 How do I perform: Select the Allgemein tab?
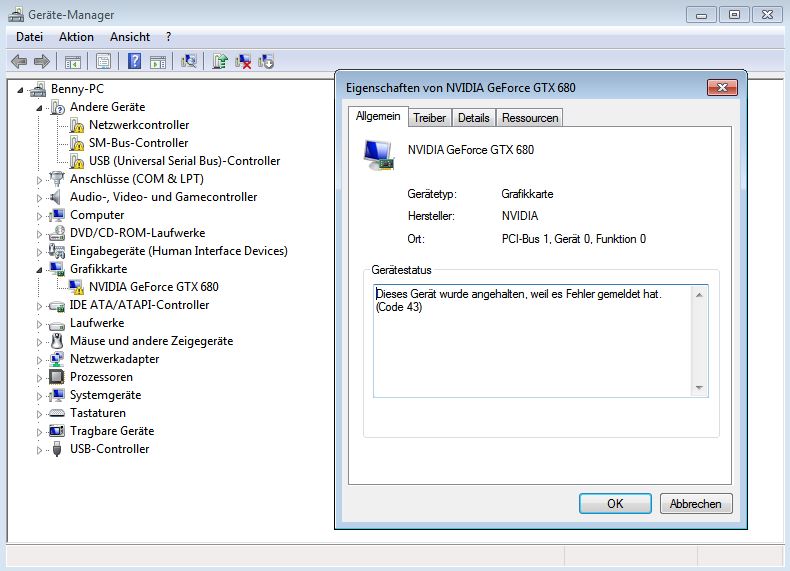click(378, 116)
